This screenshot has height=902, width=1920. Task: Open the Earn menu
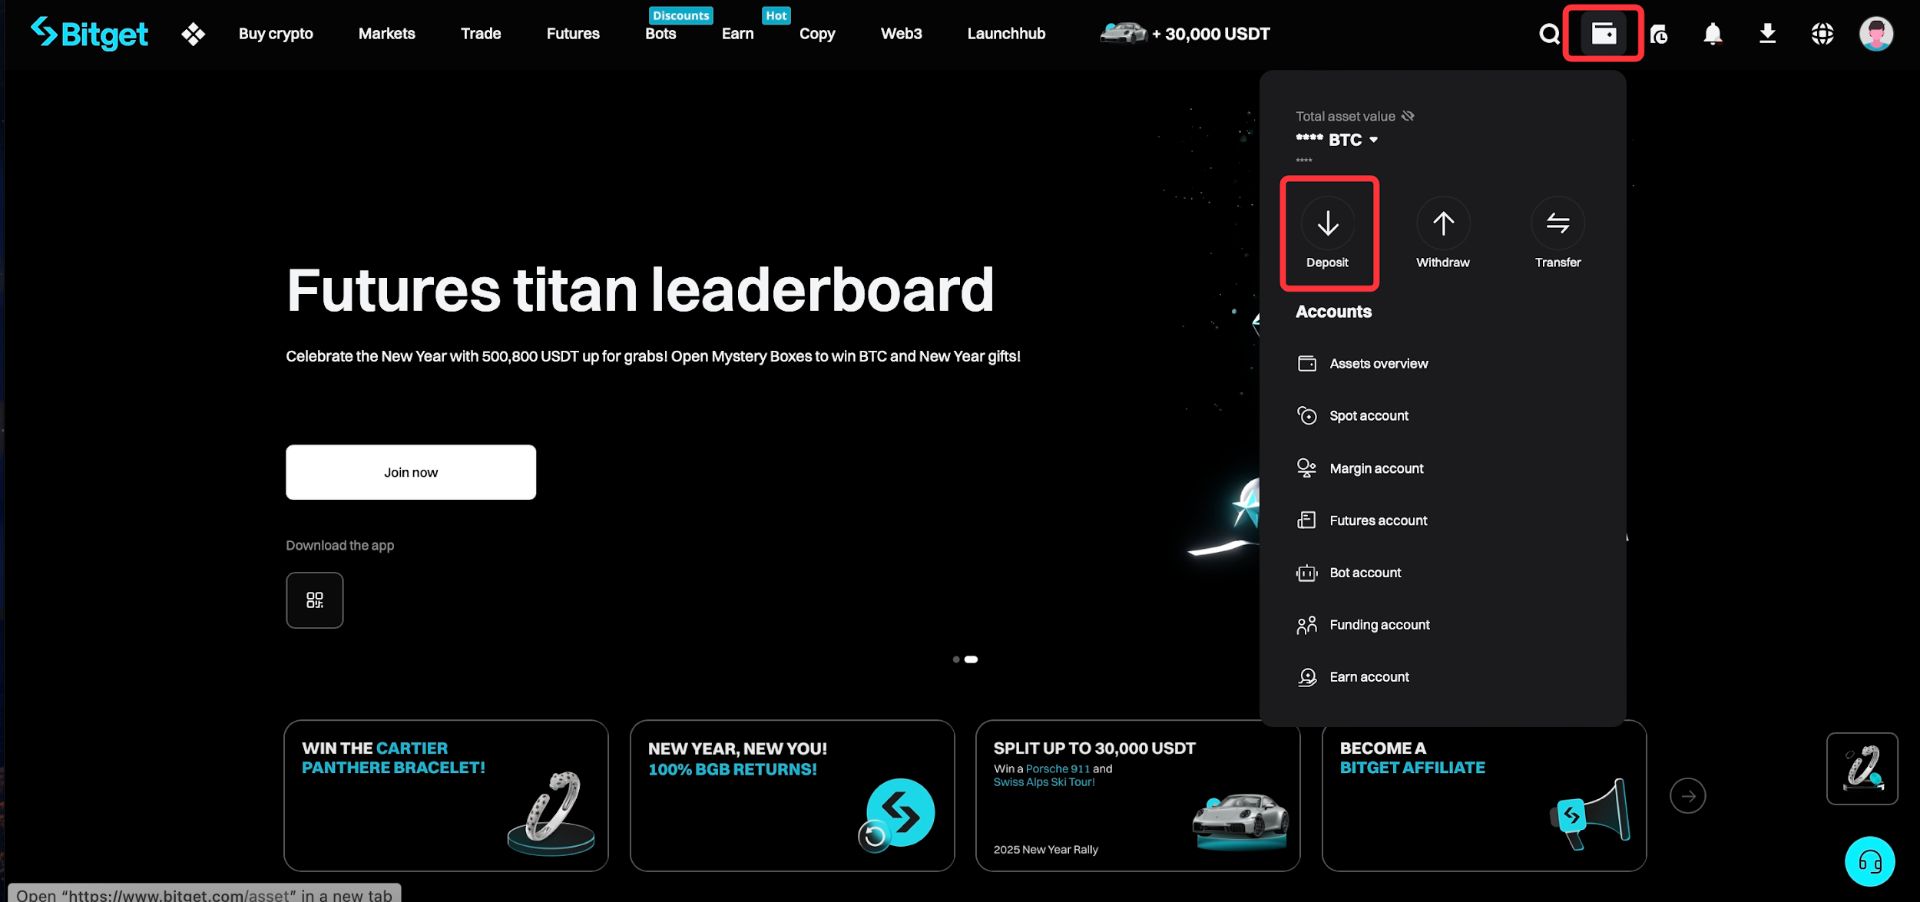tap(738, 34)
